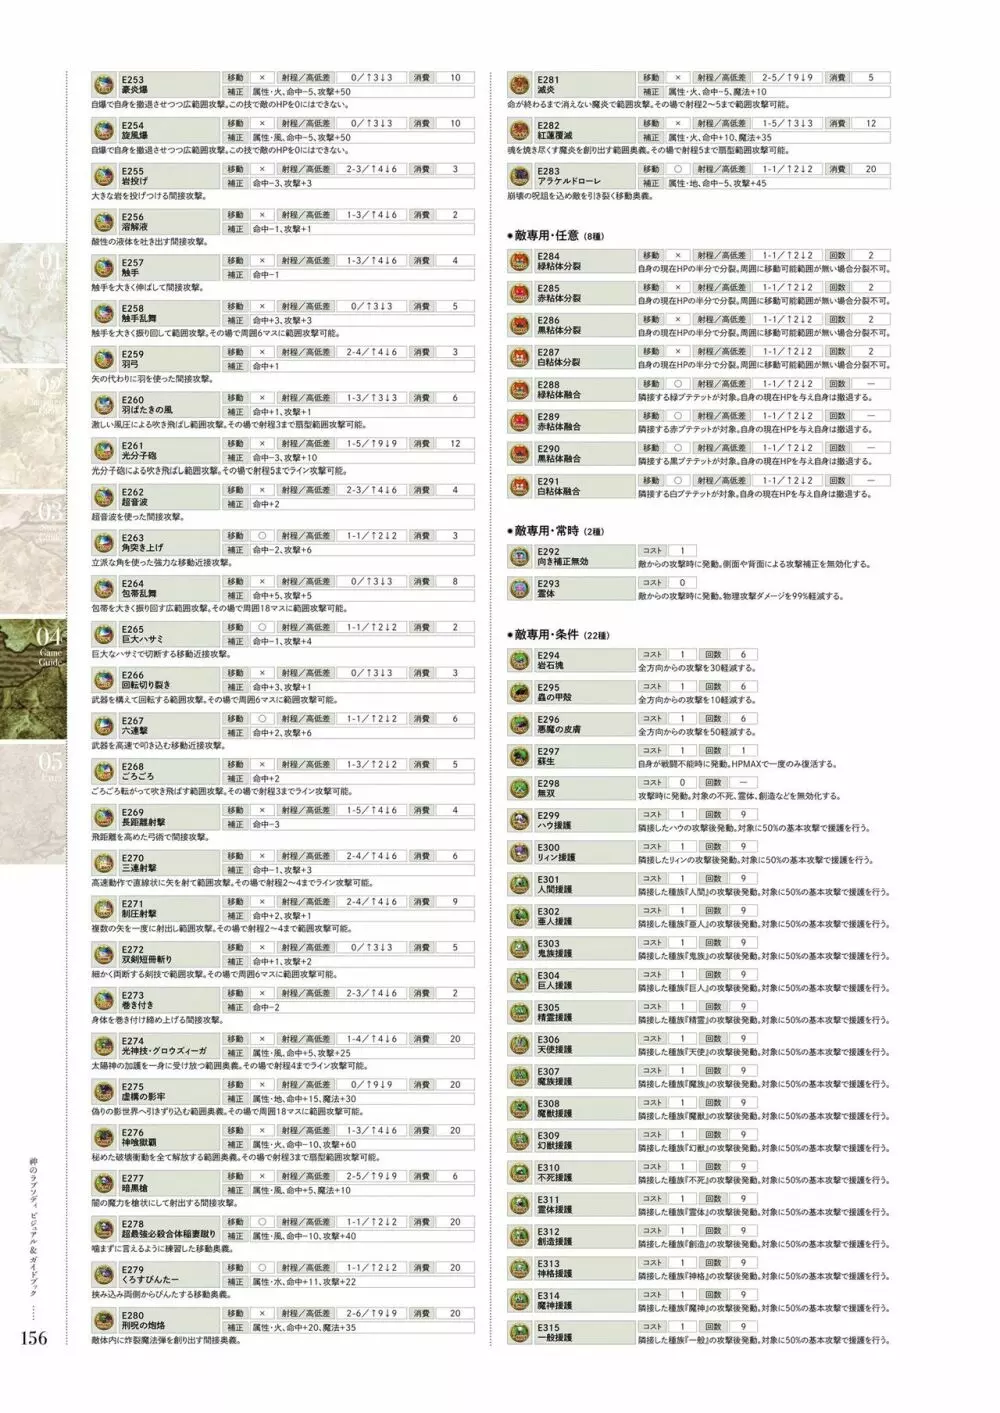Select the E280 刑死の抱絡 skill icon
Viewport: 1000px width, 1413px height.
(x=103, y=1321)
